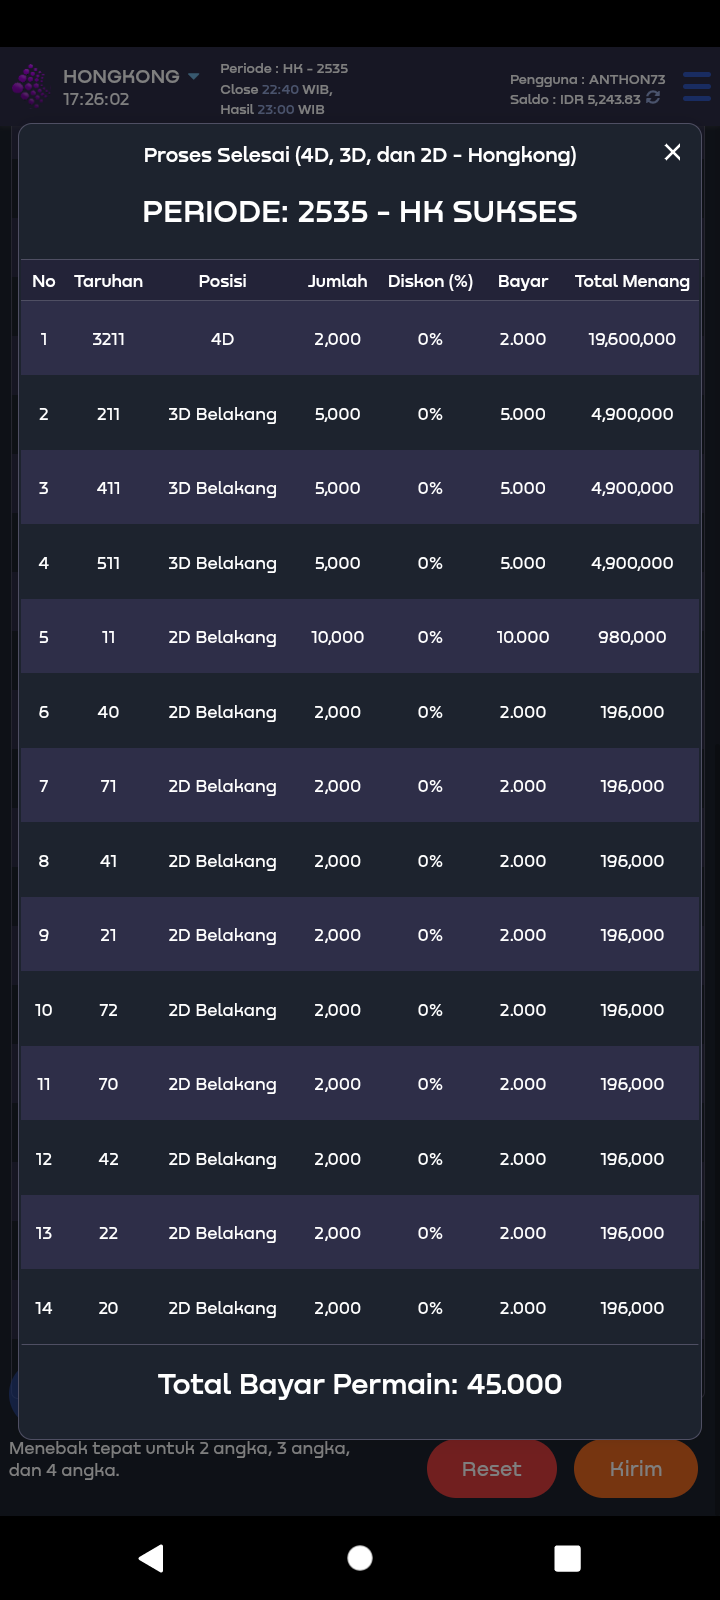This screenshot has width=720, height=1600.
Task: Select the Total Menang column header
Action: pyautogui.click(x=632, y=281)
